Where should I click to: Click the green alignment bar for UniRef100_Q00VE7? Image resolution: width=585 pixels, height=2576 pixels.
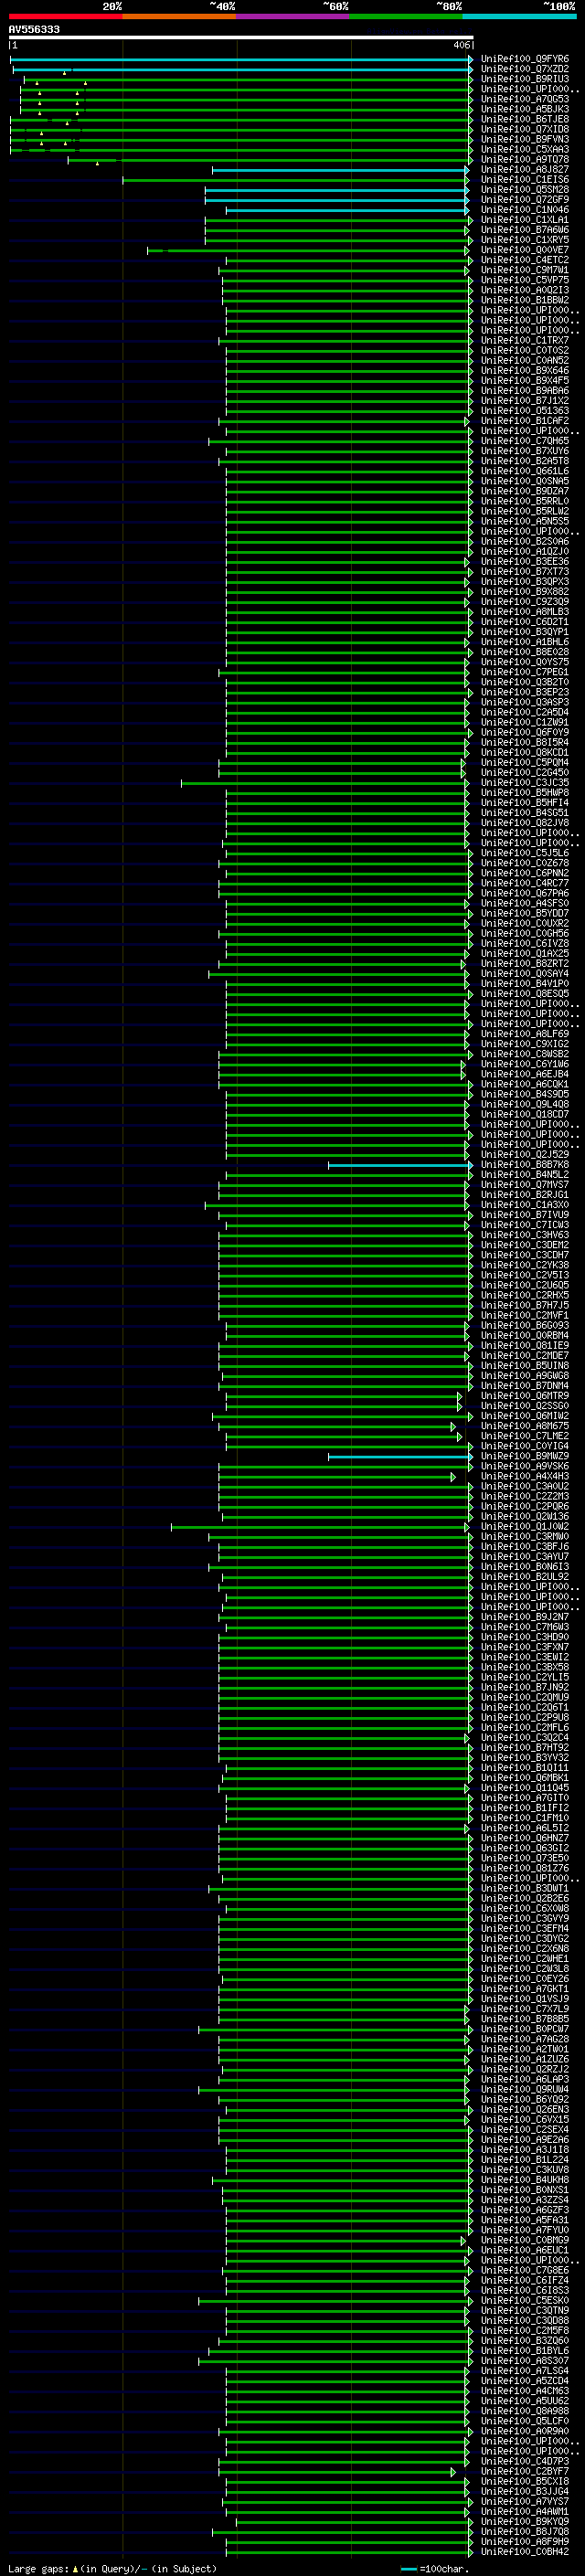point(308,250)
